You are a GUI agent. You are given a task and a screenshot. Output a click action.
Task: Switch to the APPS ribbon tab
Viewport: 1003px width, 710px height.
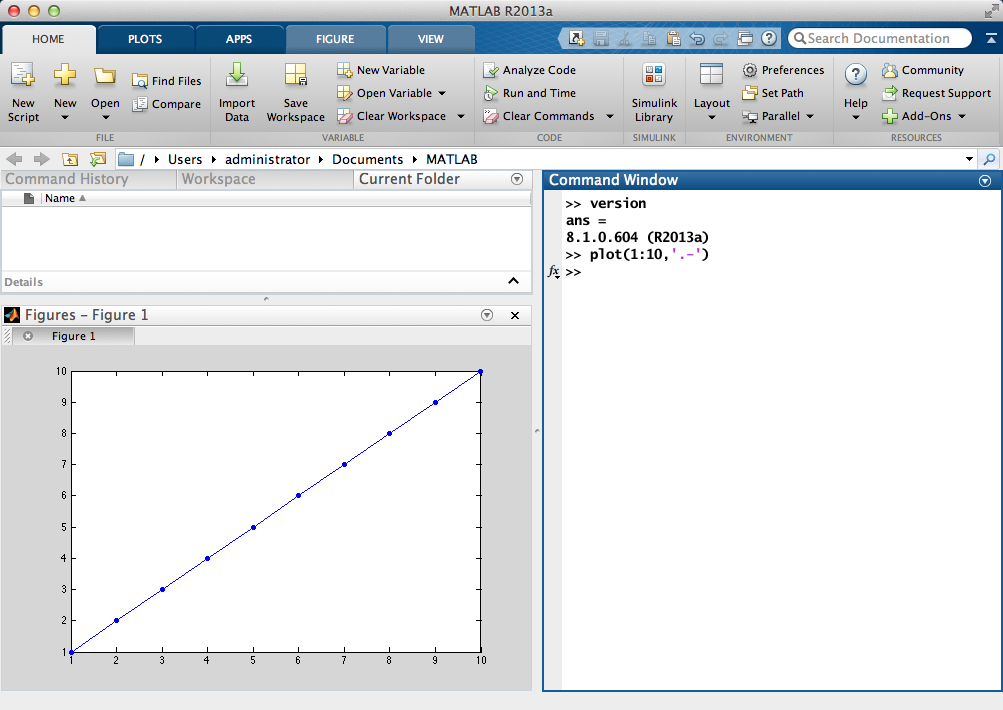(239, 39)
